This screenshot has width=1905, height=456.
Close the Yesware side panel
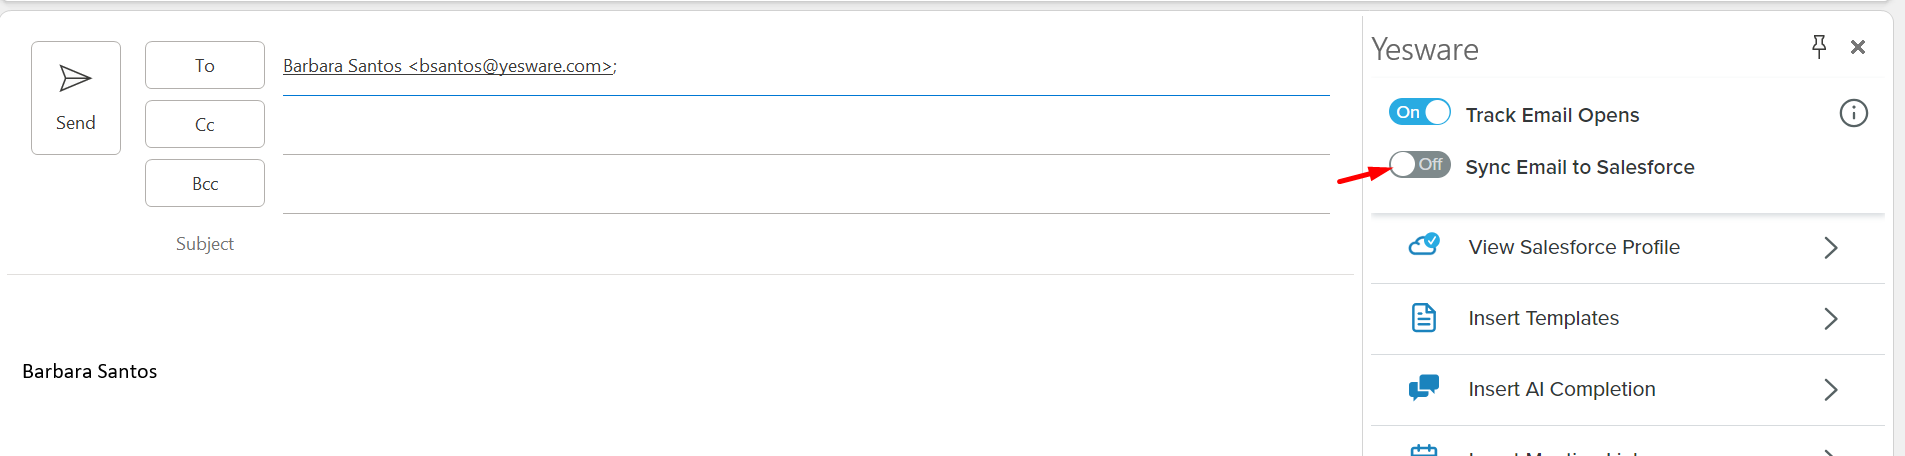point(1858,47)
